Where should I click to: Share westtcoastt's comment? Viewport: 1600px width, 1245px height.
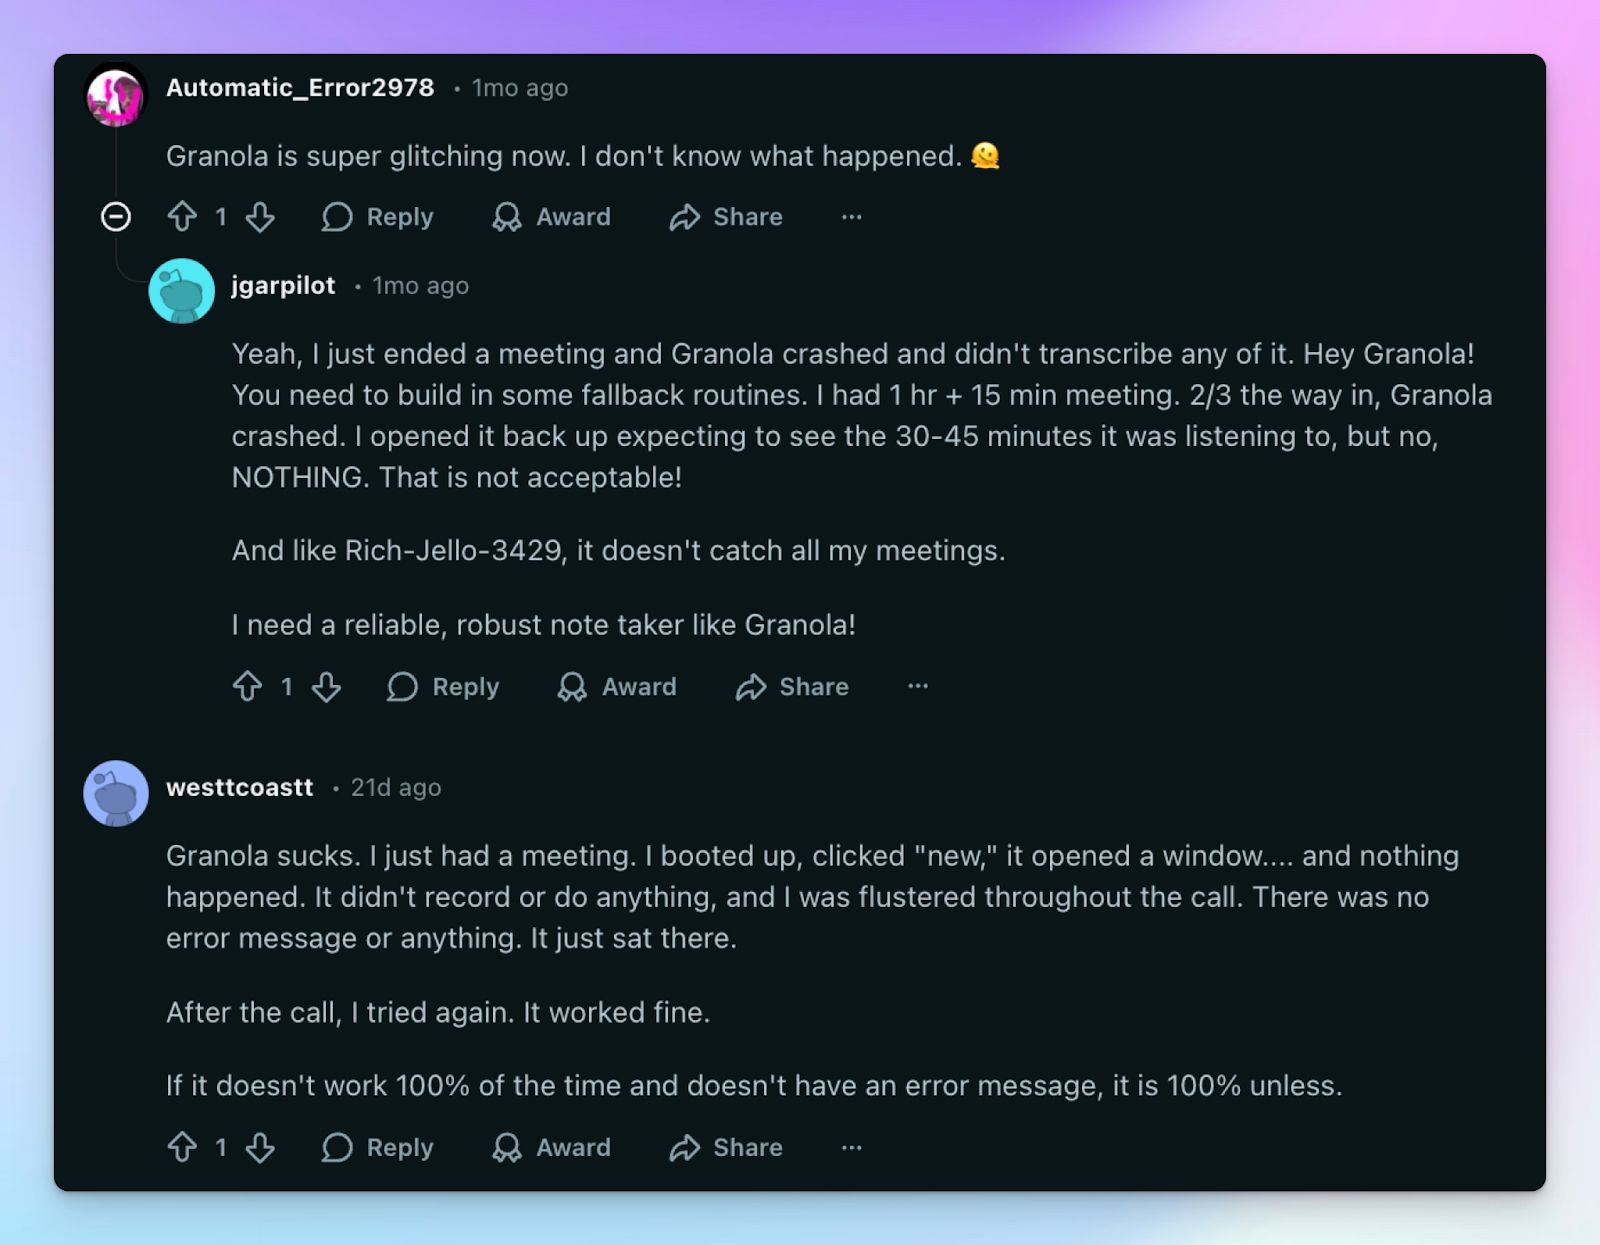[726, 1148]
